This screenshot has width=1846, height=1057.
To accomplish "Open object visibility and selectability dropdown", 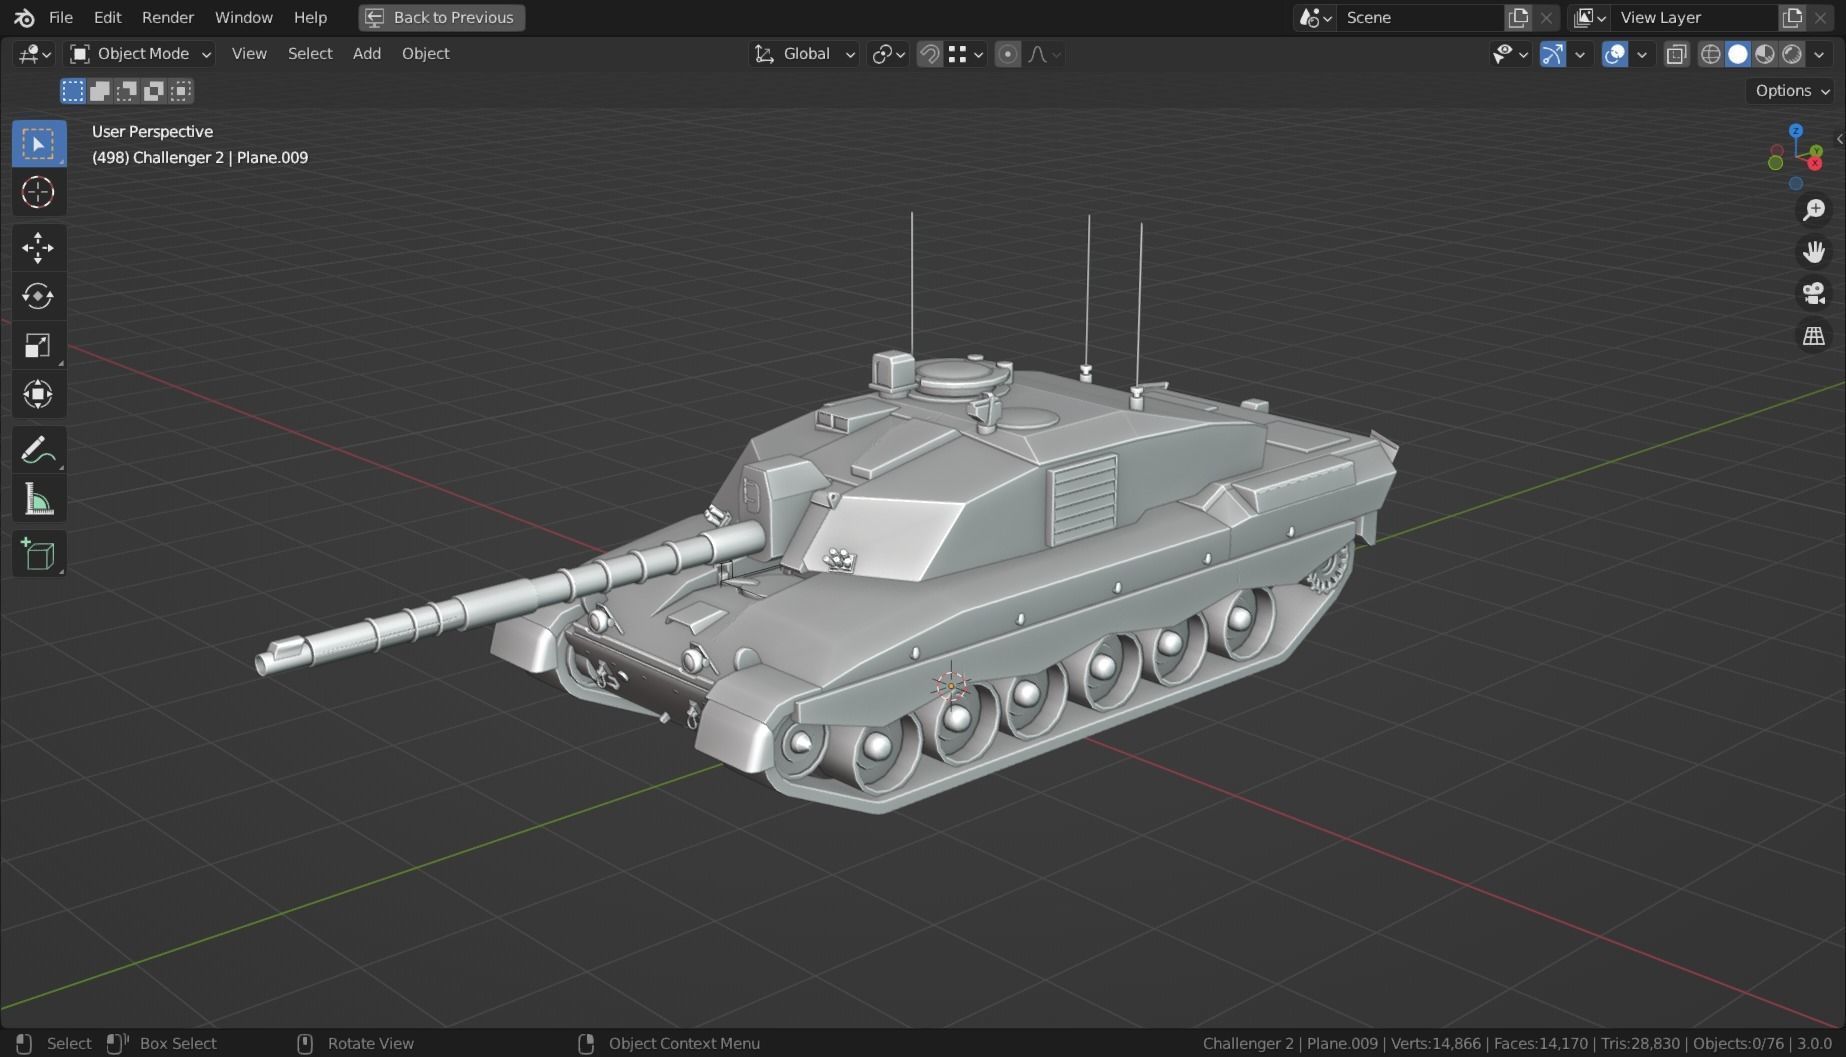I will (1510, 54).
